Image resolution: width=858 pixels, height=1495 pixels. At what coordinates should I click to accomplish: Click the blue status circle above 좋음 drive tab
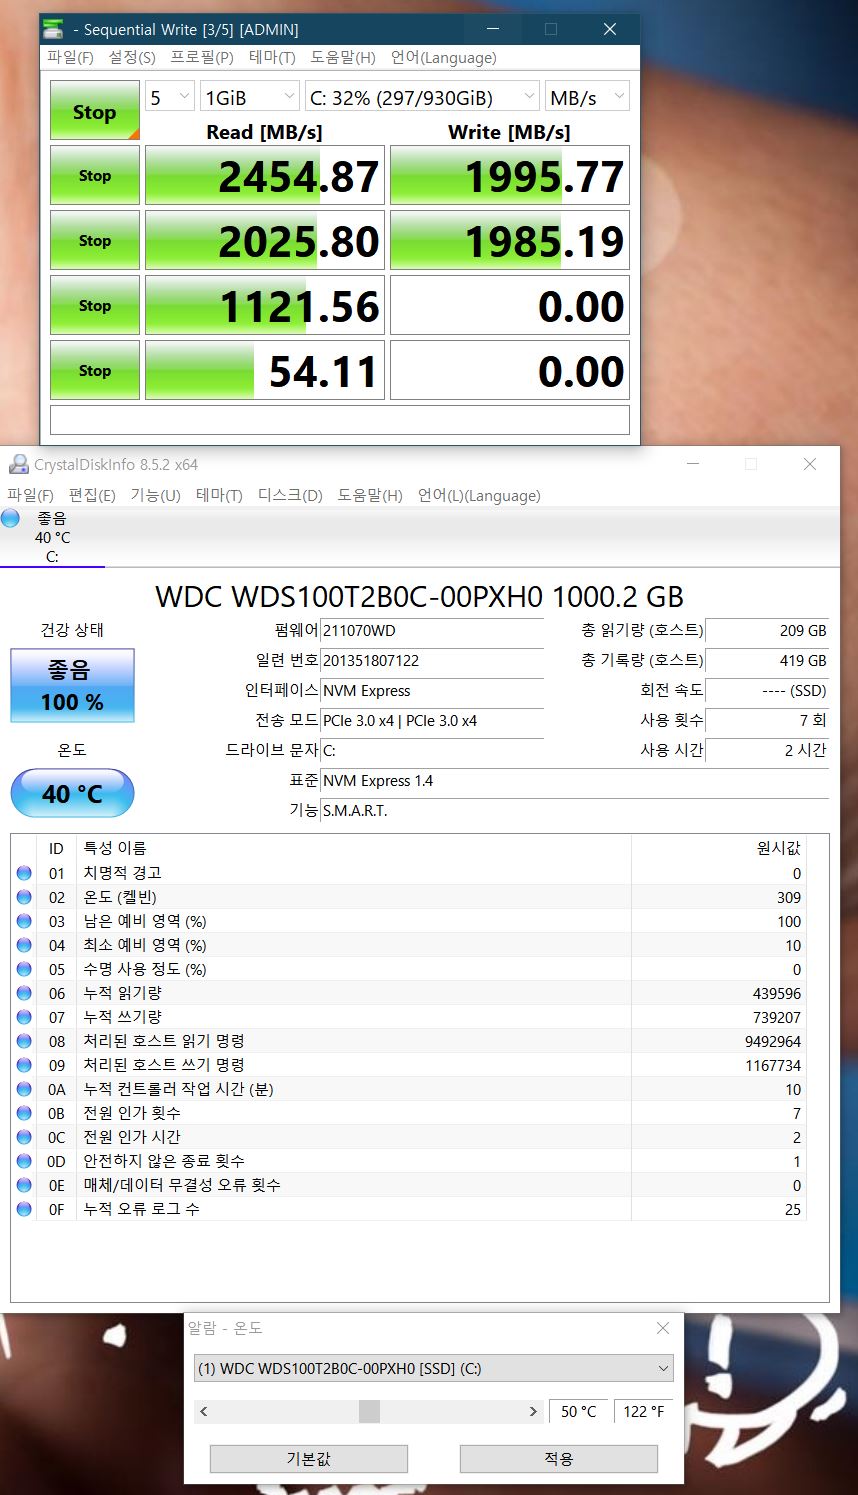coord(11,518)
